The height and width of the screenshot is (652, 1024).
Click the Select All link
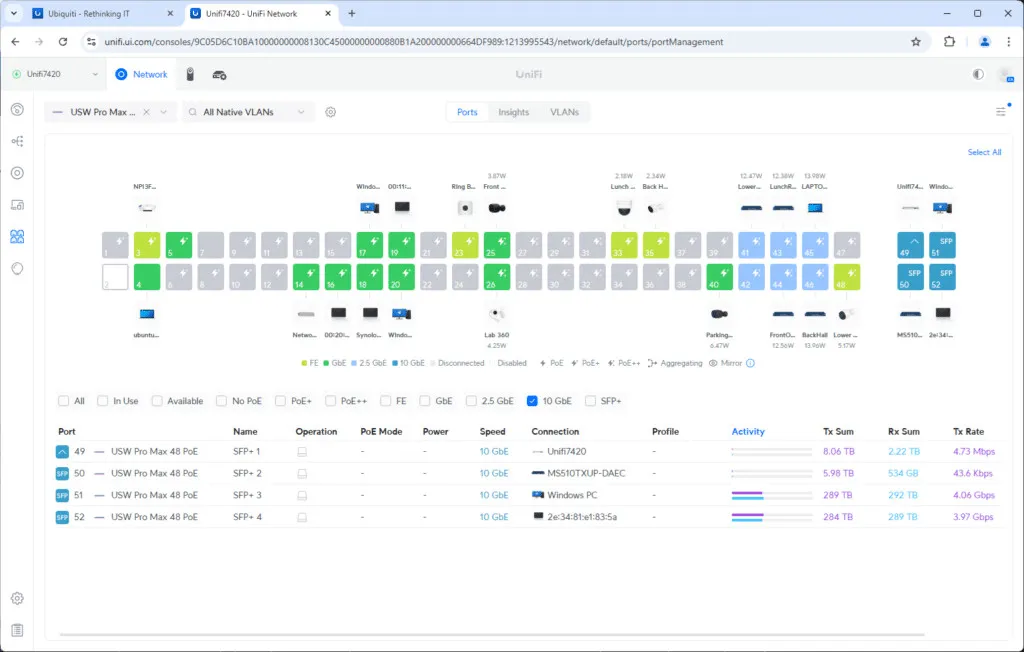coord(984,152)
